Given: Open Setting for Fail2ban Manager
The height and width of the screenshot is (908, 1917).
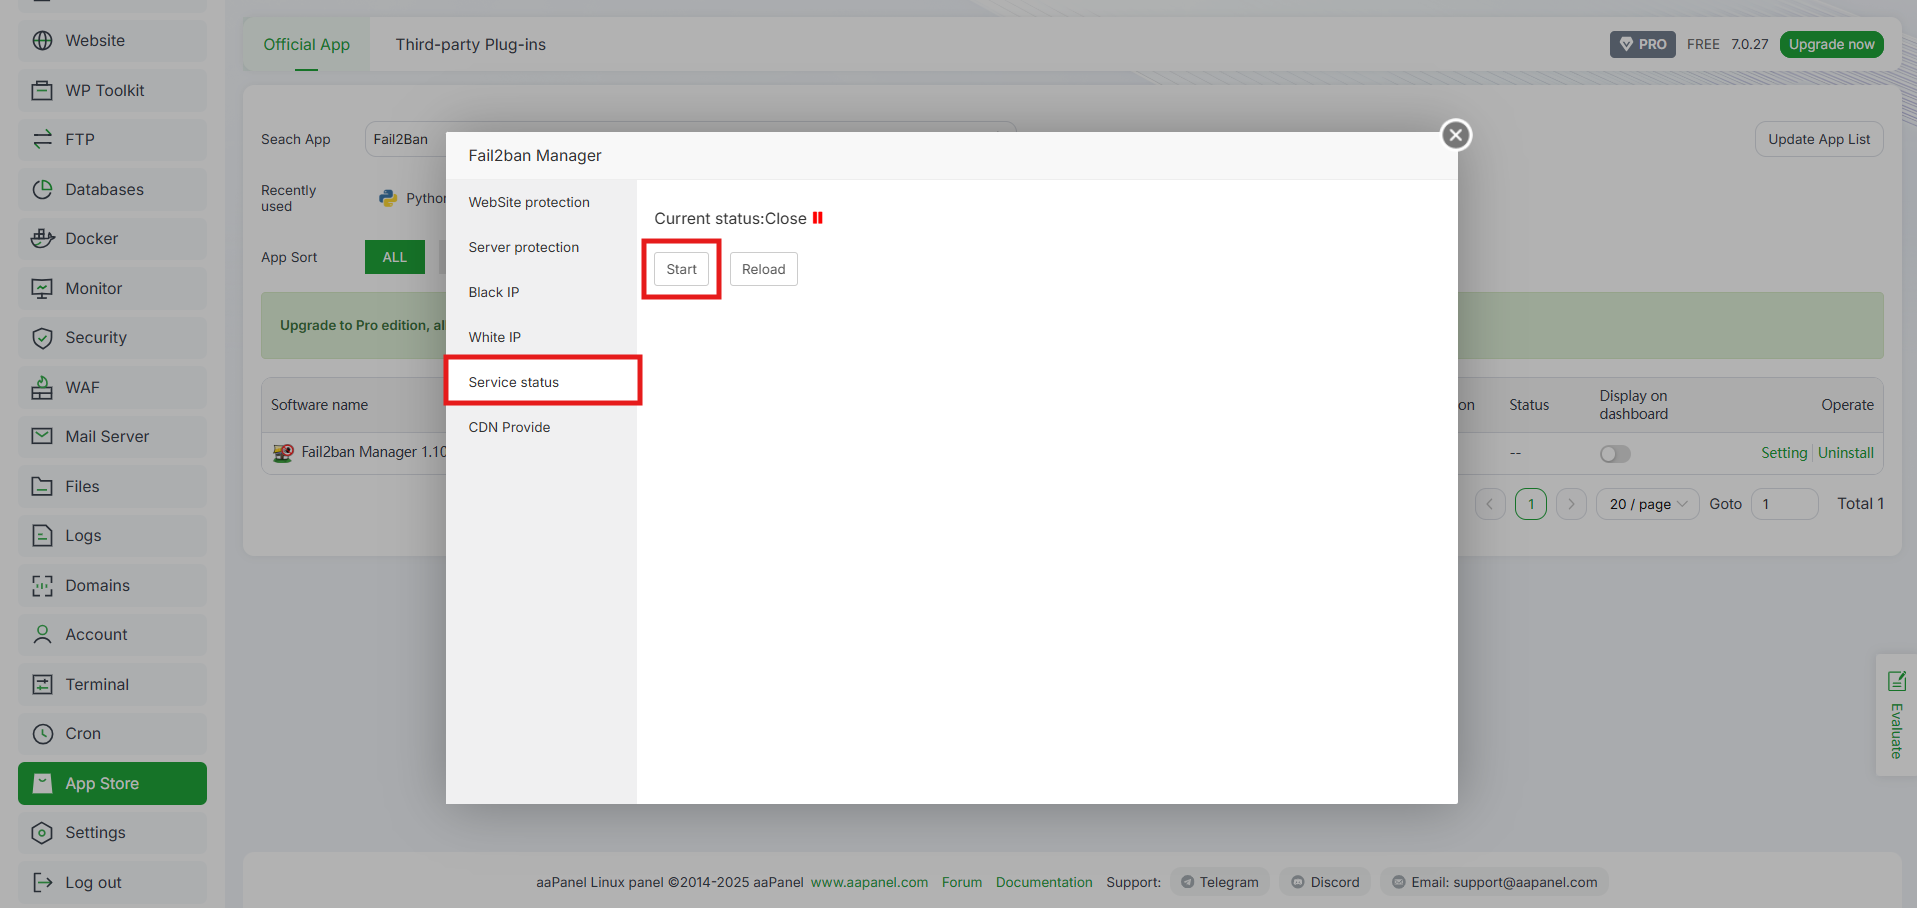Looking at the screenshot, I should tap(1784, 453).
